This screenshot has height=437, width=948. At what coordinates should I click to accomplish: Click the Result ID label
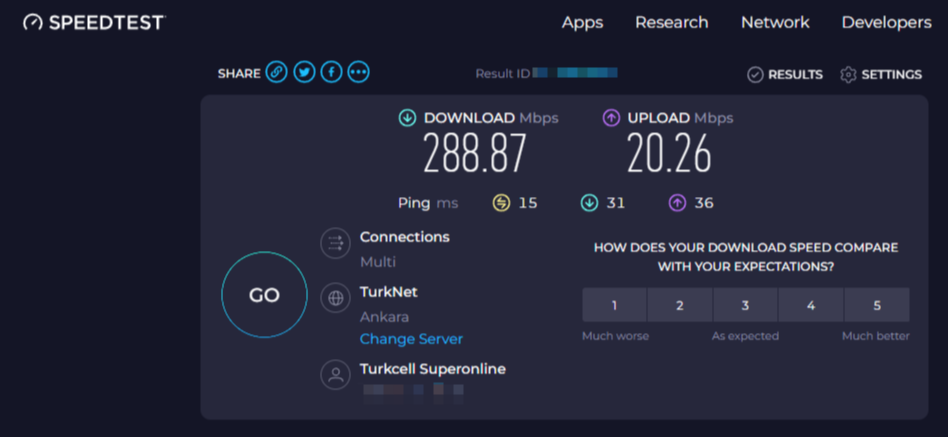[502, 74]
